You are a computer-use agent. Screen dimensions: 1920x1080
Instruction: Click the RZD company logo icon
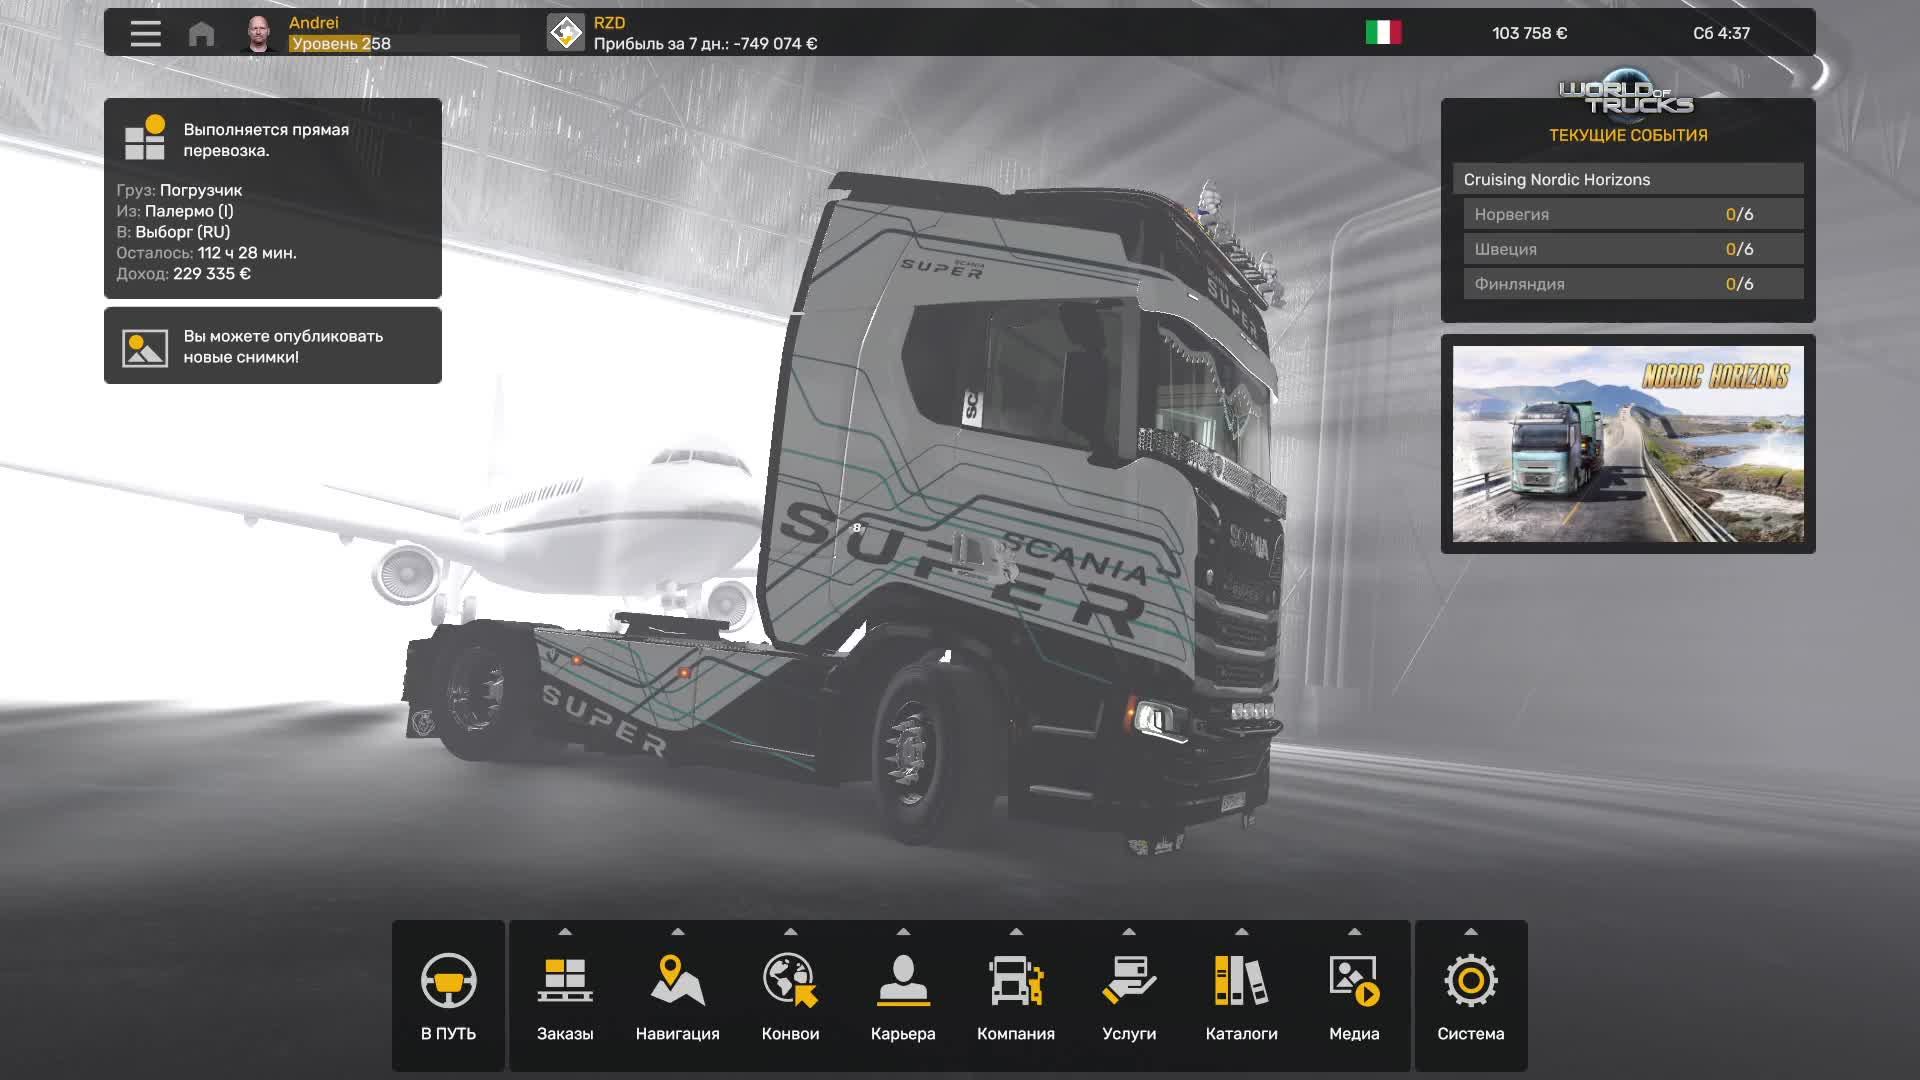(x=565, y=33)
